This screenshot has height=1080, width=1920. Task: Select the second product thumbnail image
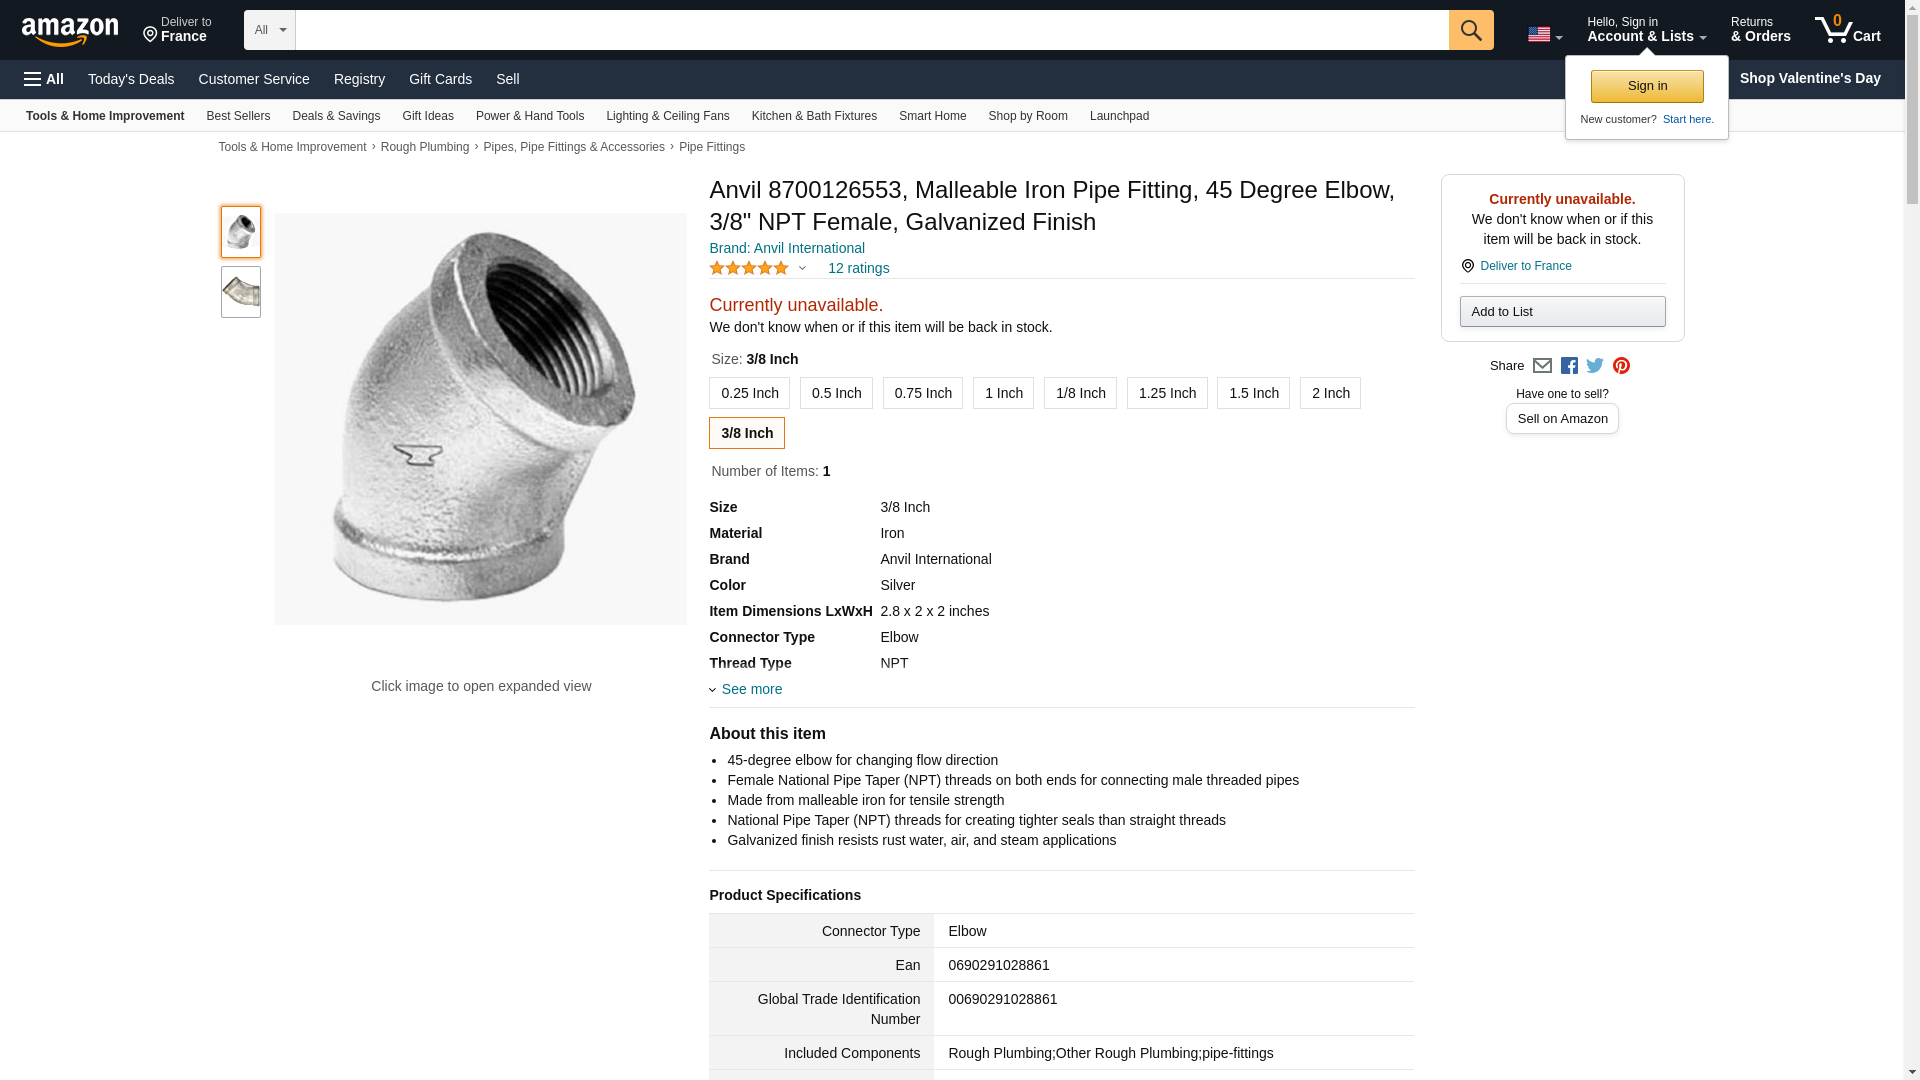(241, 292)
